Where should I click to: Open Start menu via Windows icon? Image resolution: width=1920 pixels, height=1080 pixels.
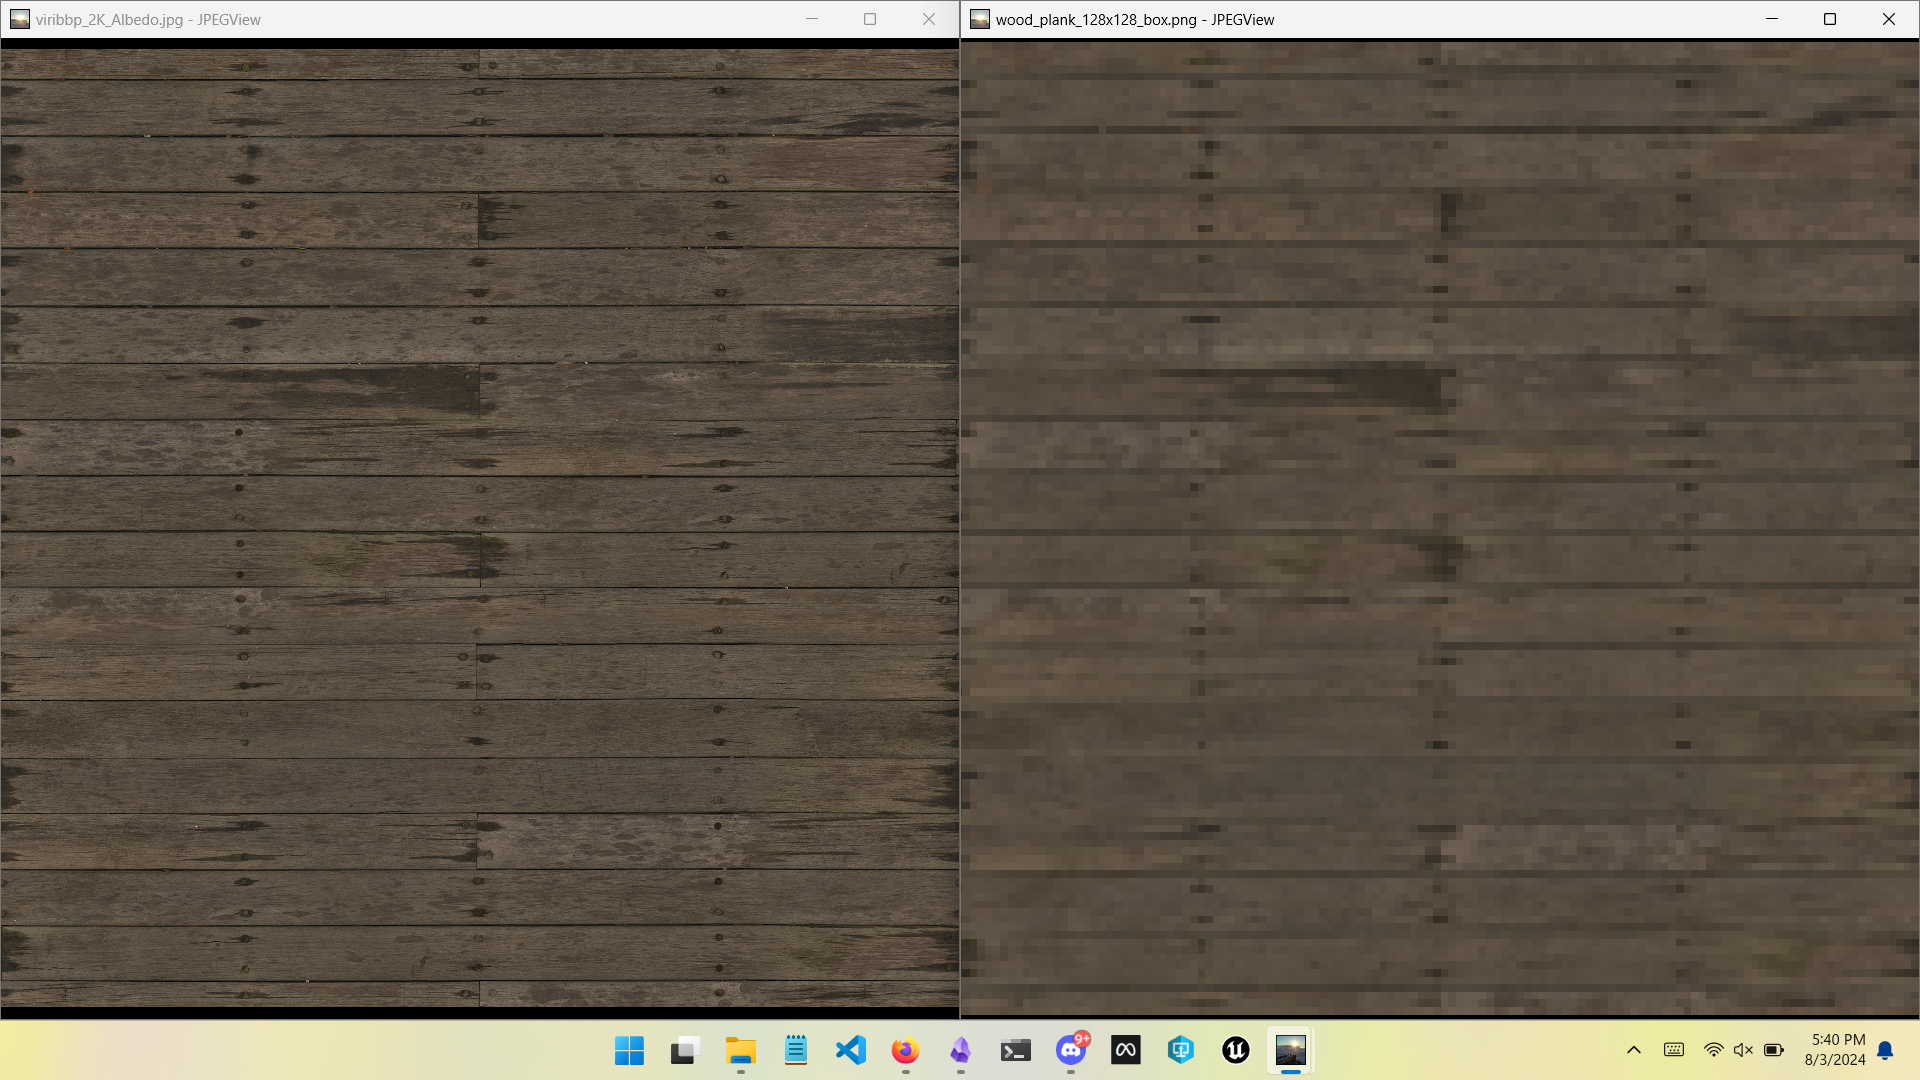coord(630,1051)
